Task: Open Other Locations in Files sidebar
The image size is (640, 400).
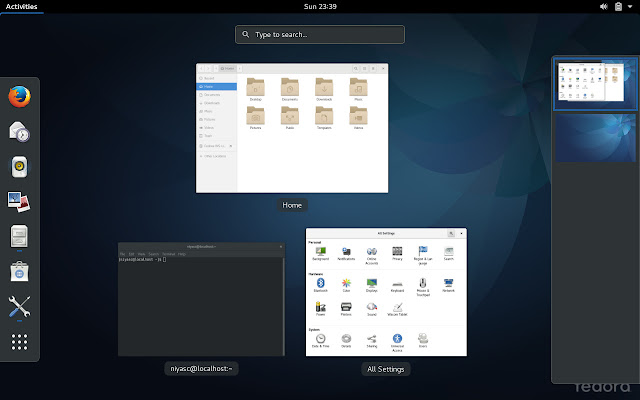Action: pos(216,156)
